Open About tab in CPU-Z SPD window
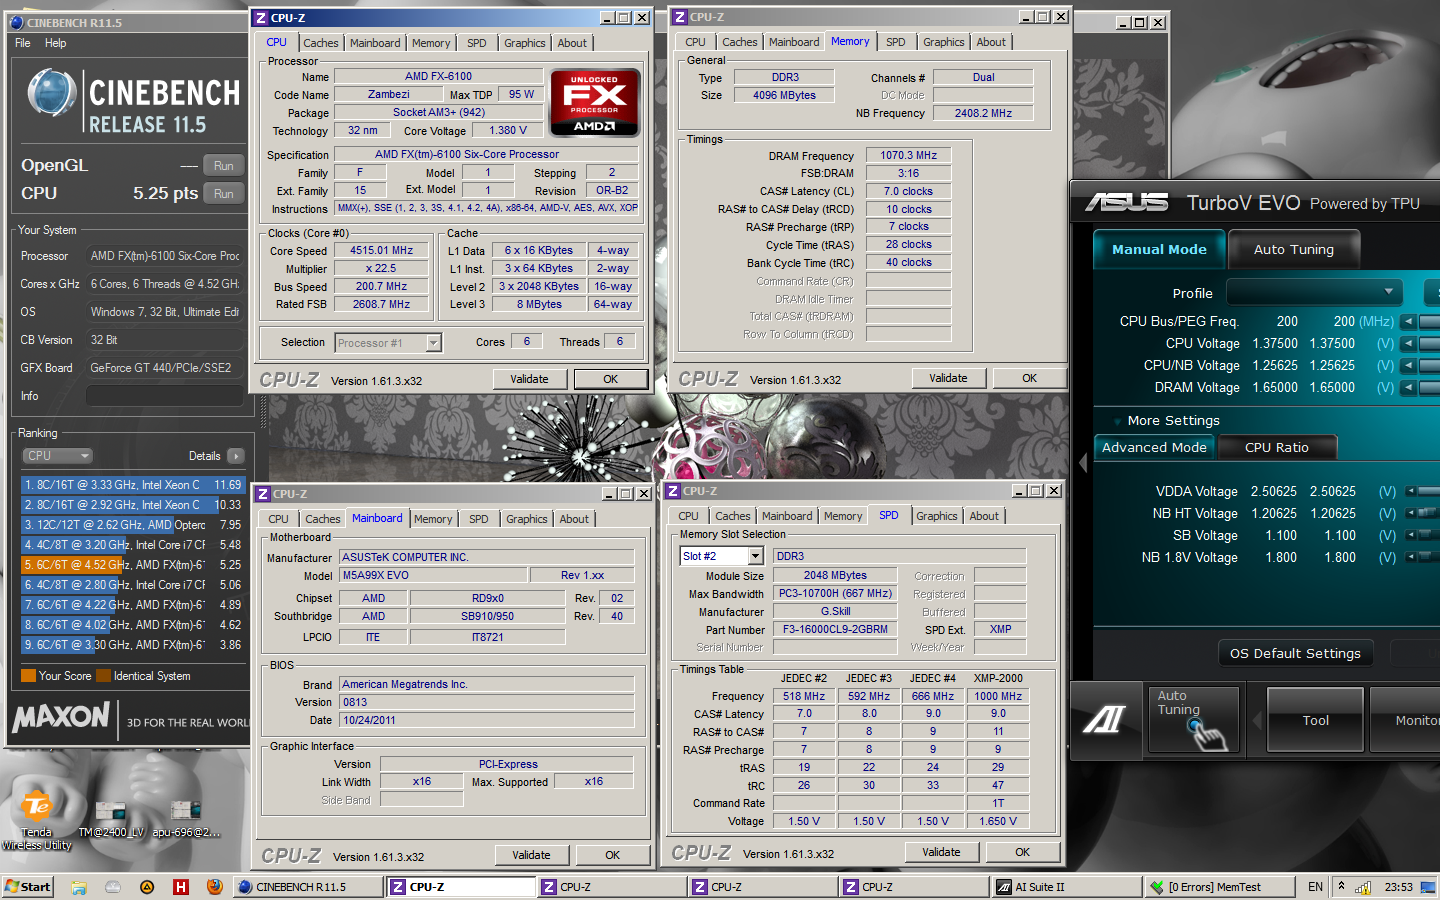Image resolution: width=1440 pixels, height=900 pixels. (x=984, y=516)
